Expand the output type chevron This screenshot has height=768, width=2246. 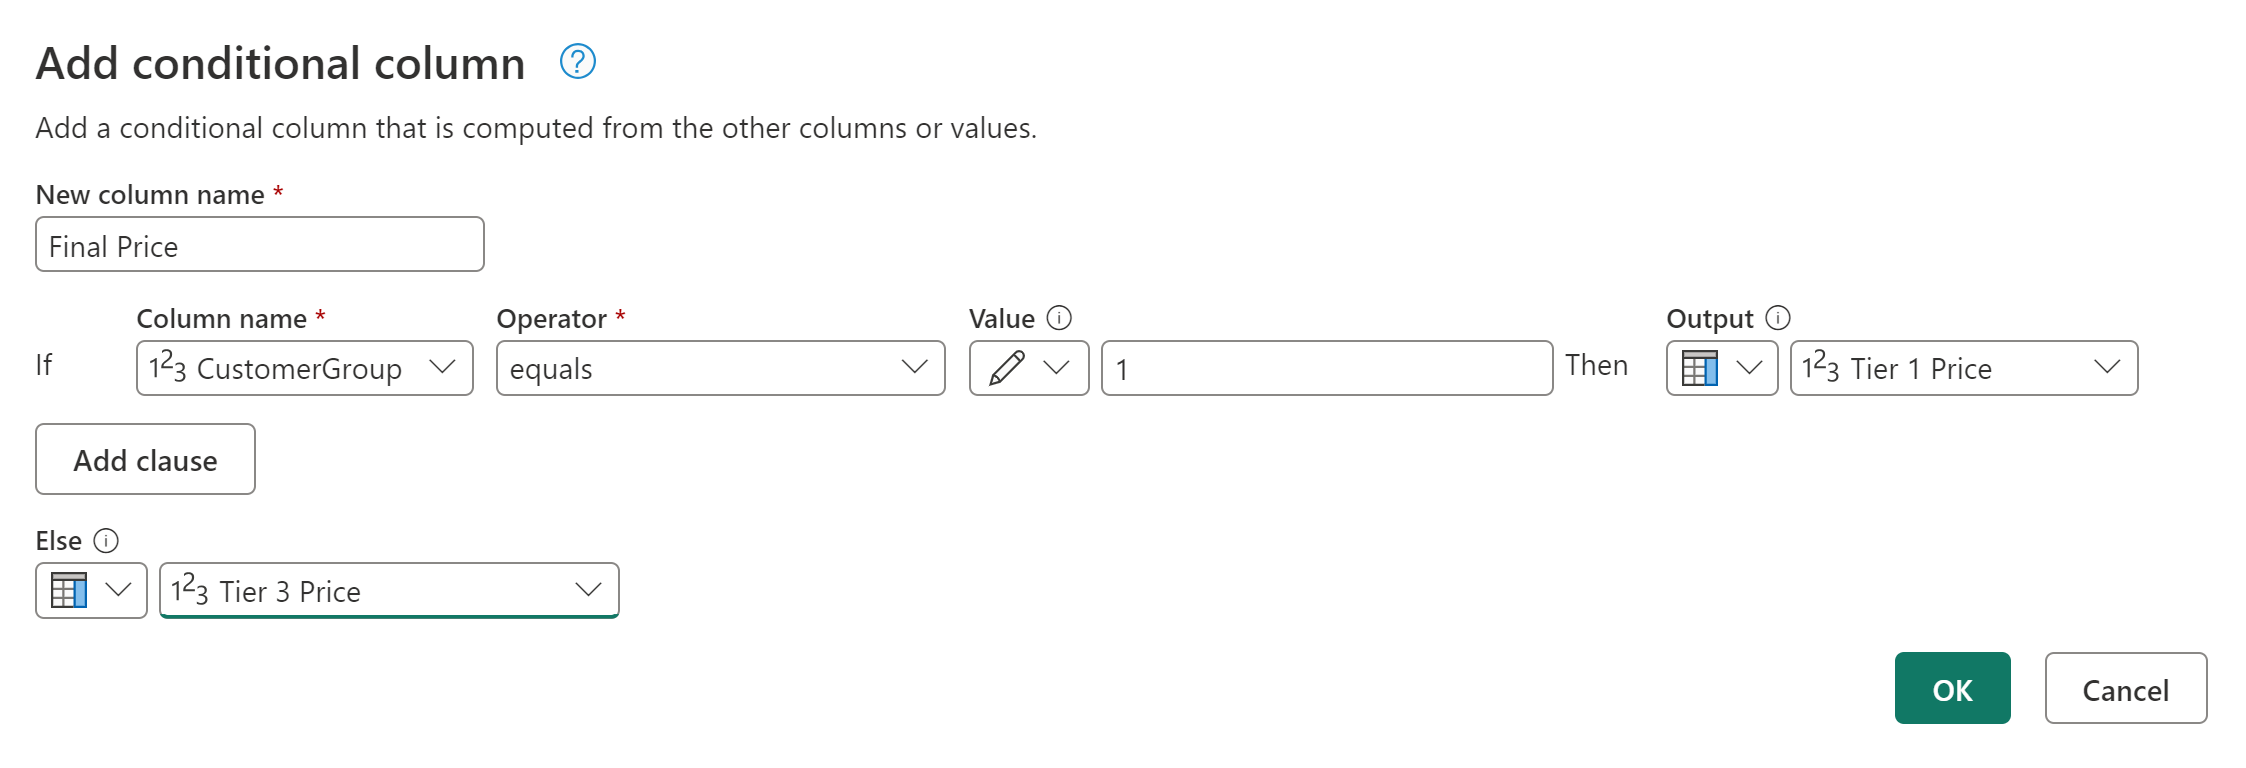pos(1749,368)
